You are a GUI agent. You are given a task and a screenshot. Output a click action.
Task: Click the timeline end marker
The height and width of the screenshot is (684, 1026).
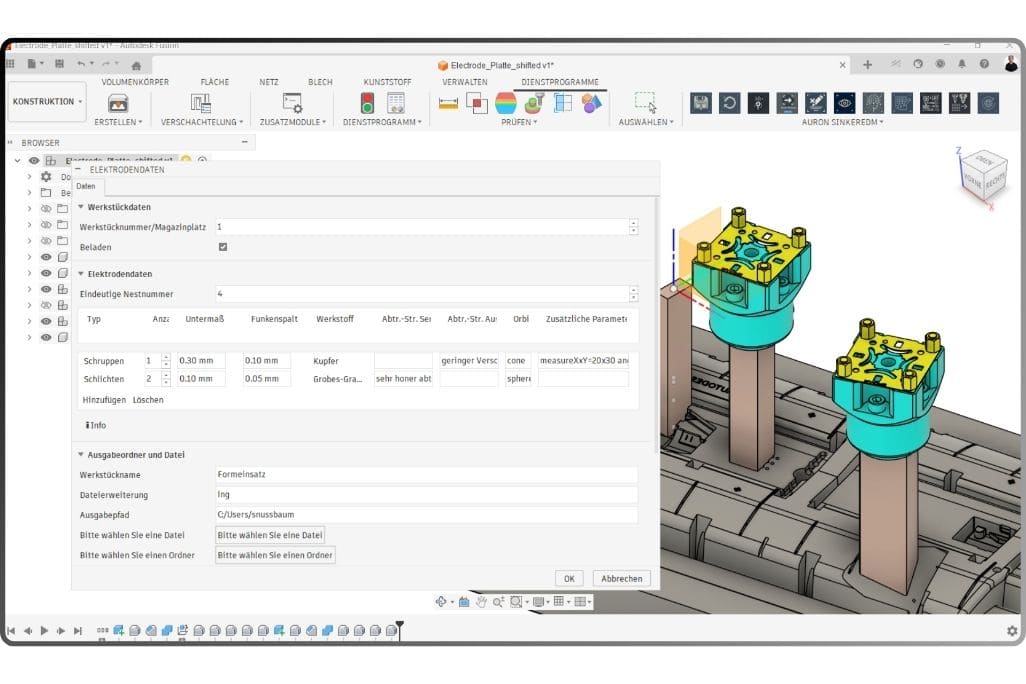coord(399,629)
